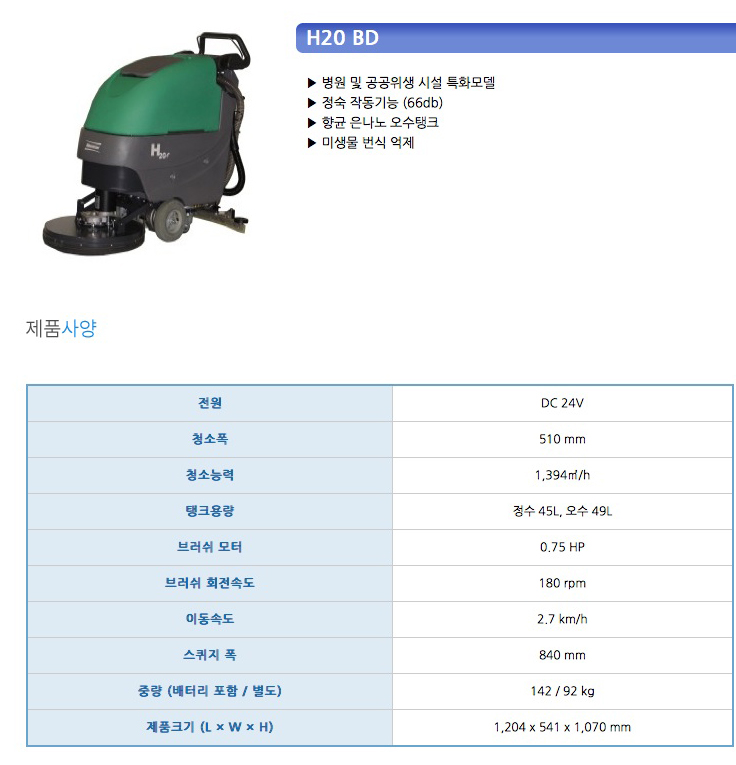Select the 510 mm value cell

[561, 439]
